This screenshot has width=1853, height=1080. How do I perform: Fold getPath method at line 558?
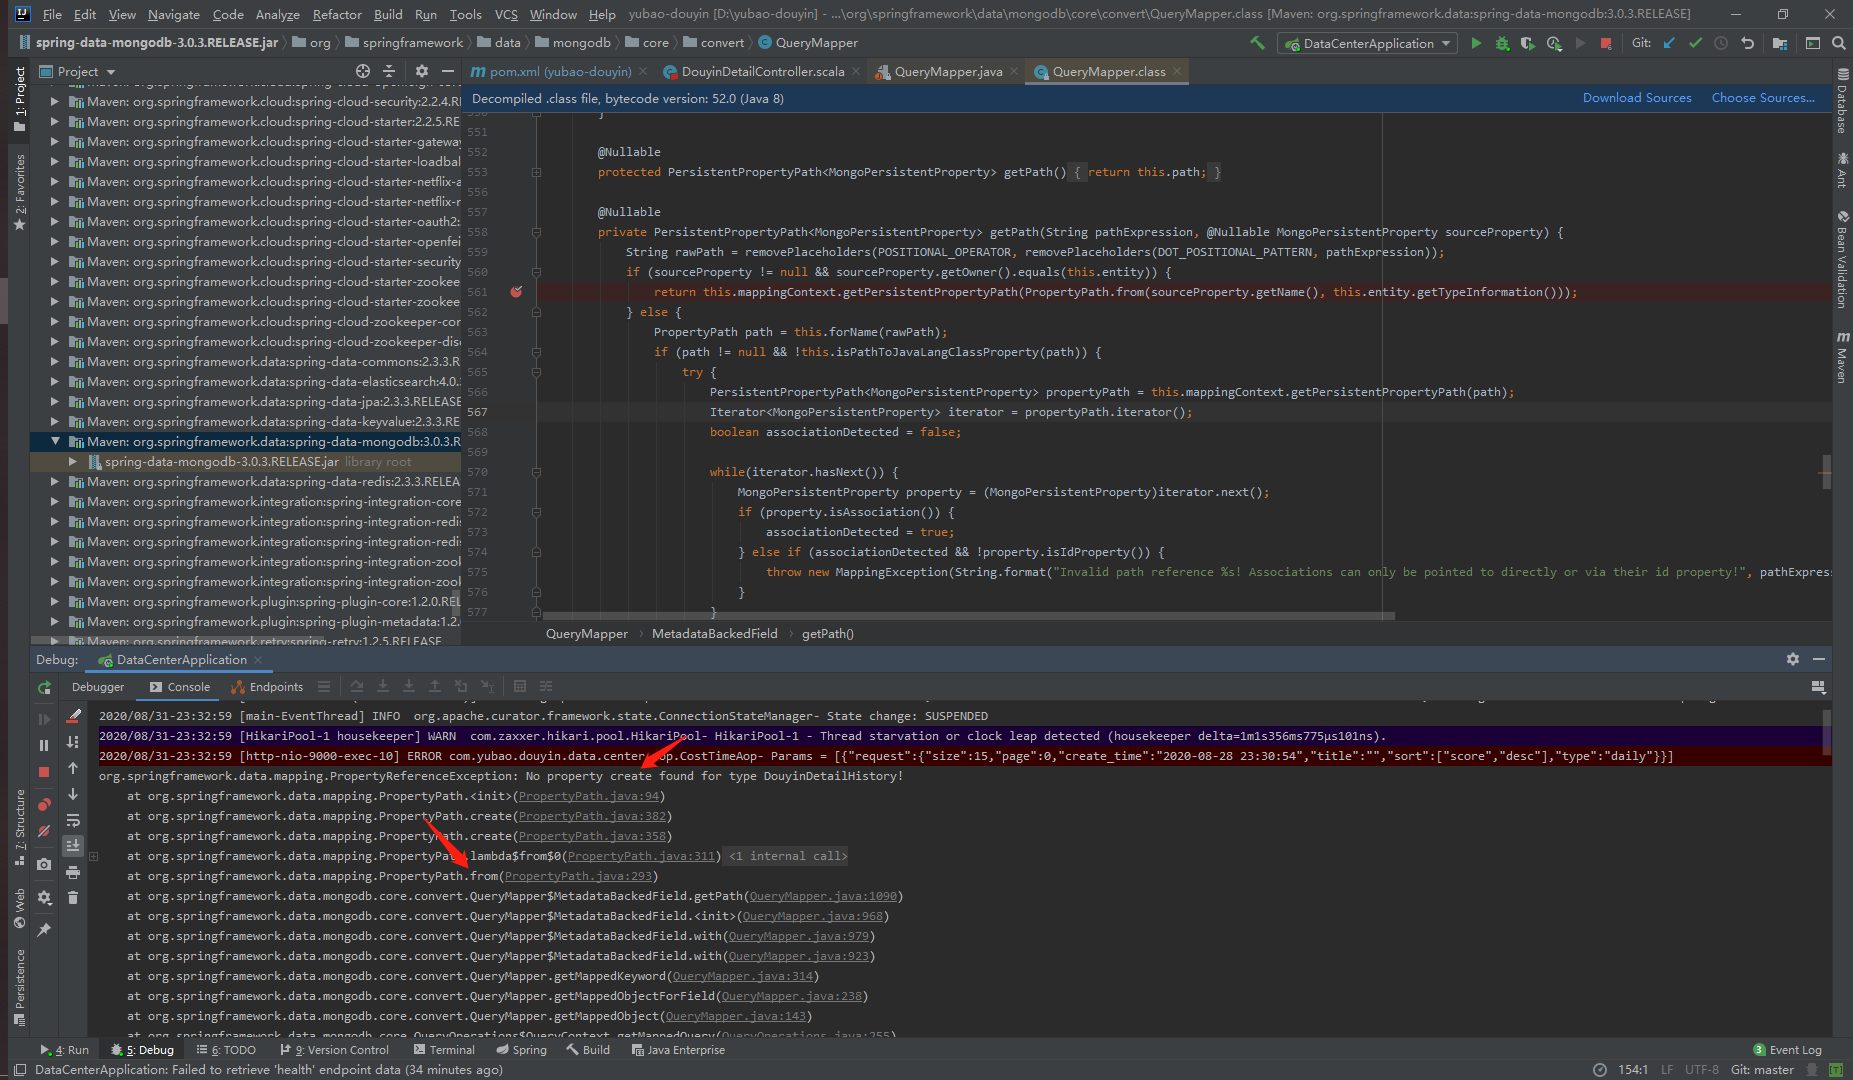537,232
